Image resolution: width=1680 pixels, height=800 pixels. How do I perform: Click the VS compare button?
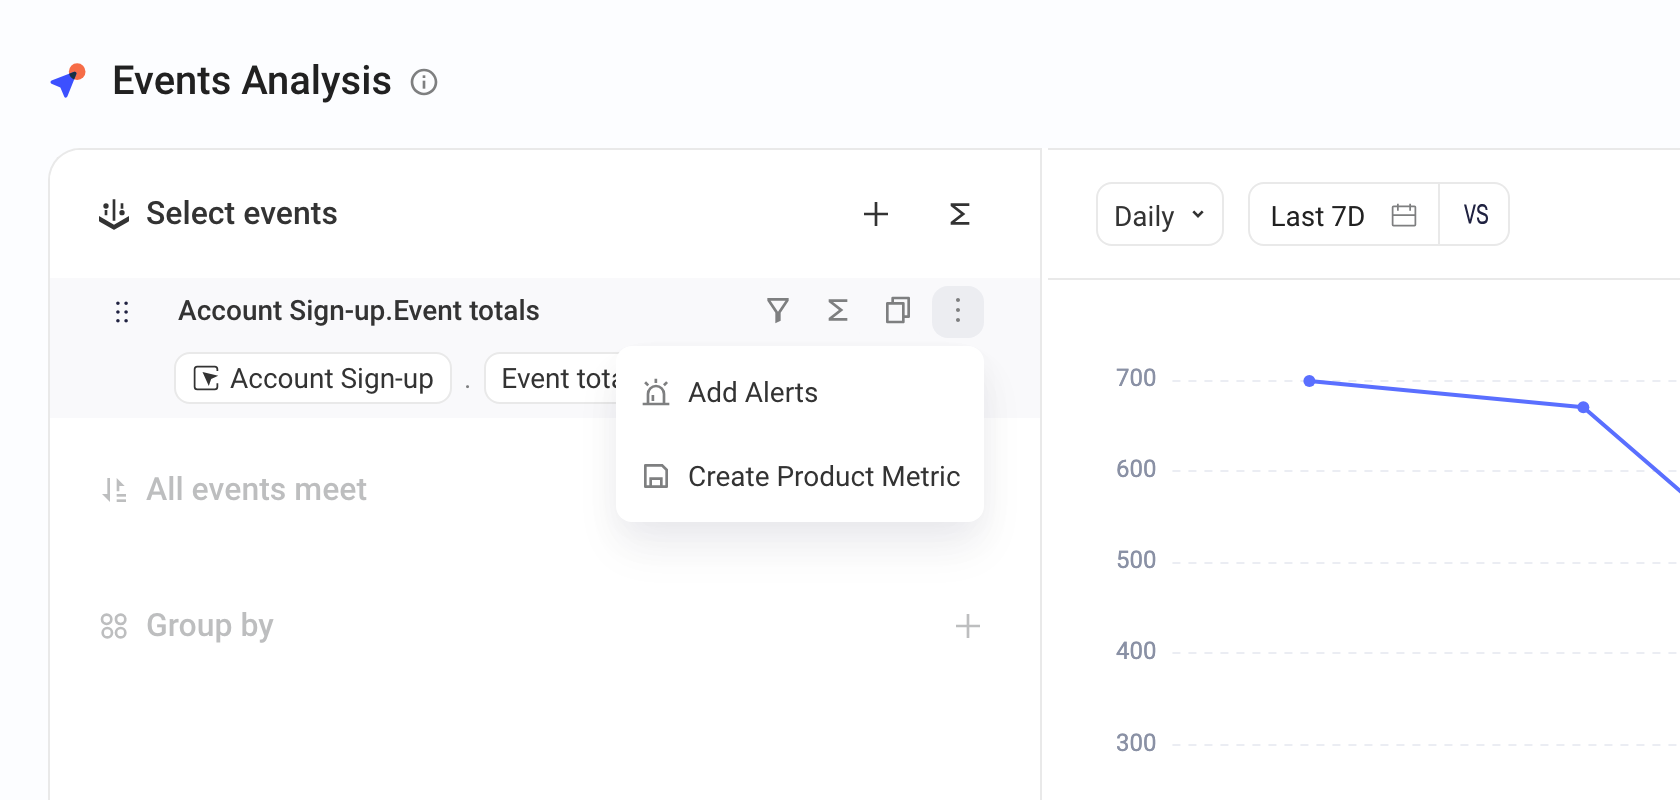click(x=1475, y=215)
